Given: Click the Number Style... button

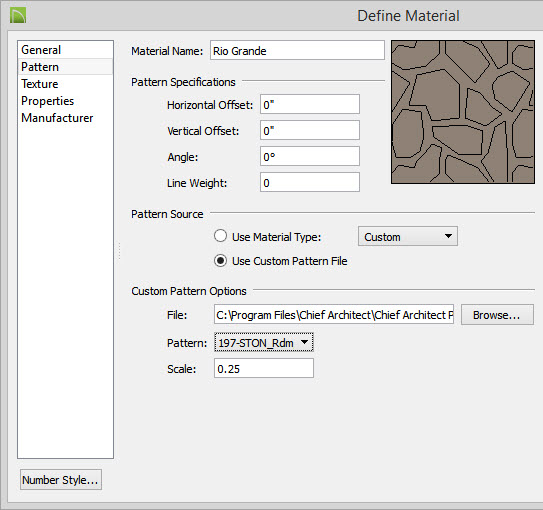Looking at the screenshot, I should click(61, 480).
